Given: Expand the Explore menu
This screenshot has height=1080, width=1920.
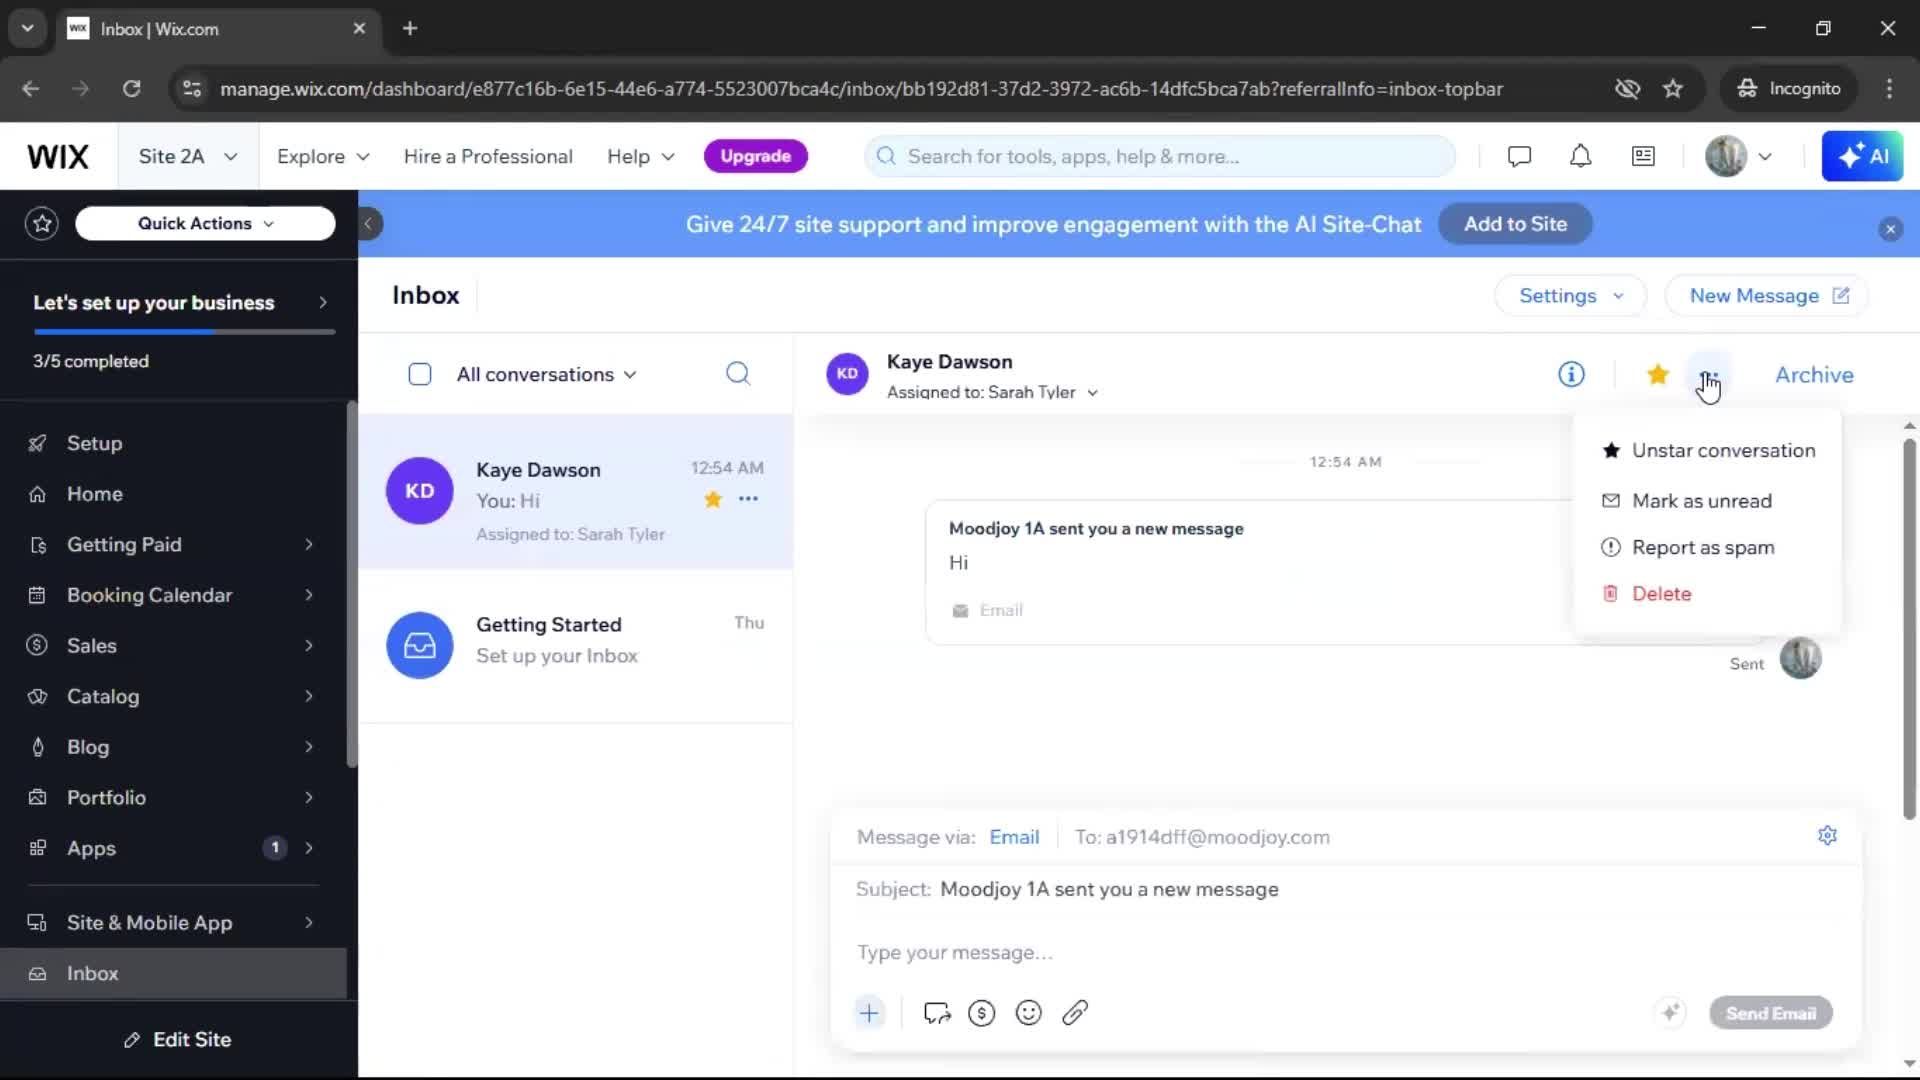Looking at the screenshot, I should click(x=323, y=157).
